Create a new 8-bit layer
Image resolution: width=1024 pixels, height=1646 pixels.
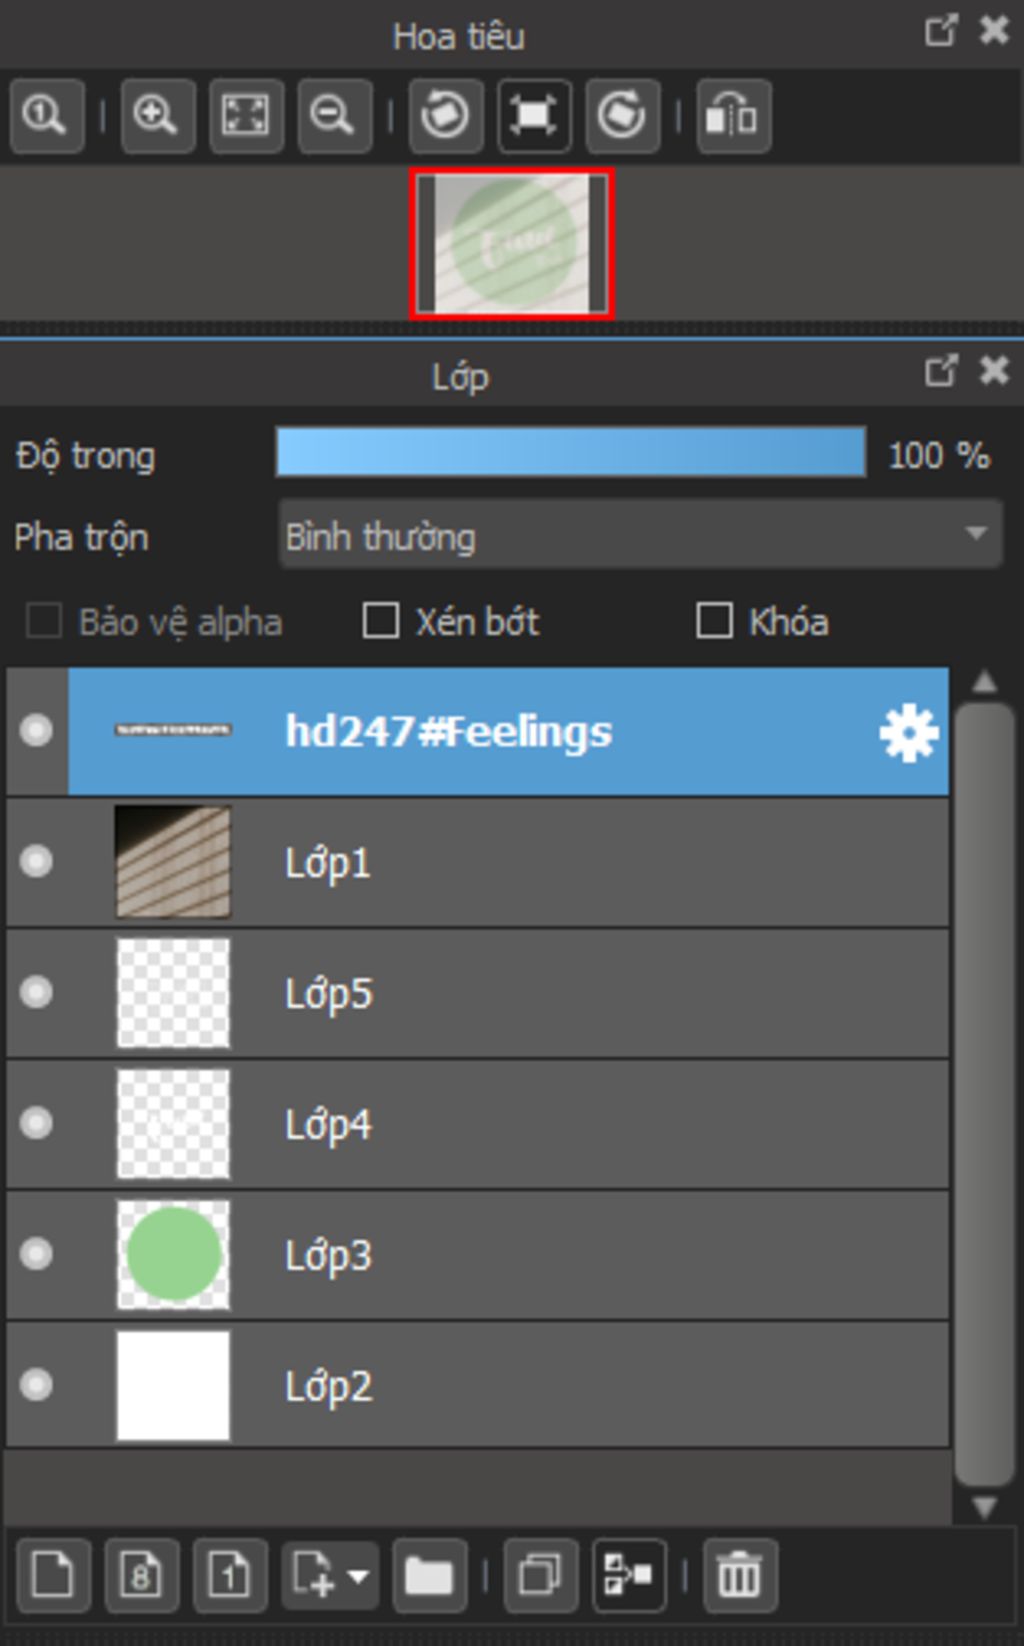141,1576
